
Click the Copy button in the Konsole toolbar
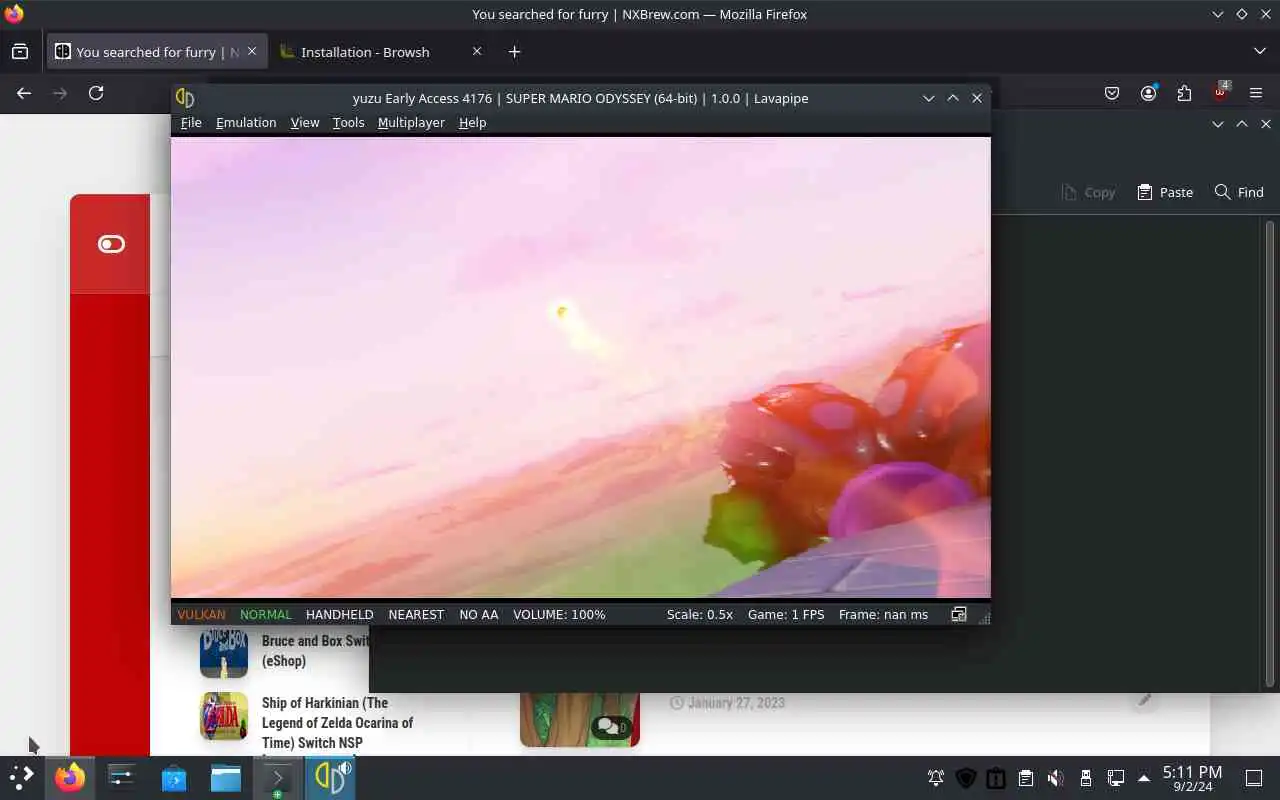click(x=1088, y=192)
